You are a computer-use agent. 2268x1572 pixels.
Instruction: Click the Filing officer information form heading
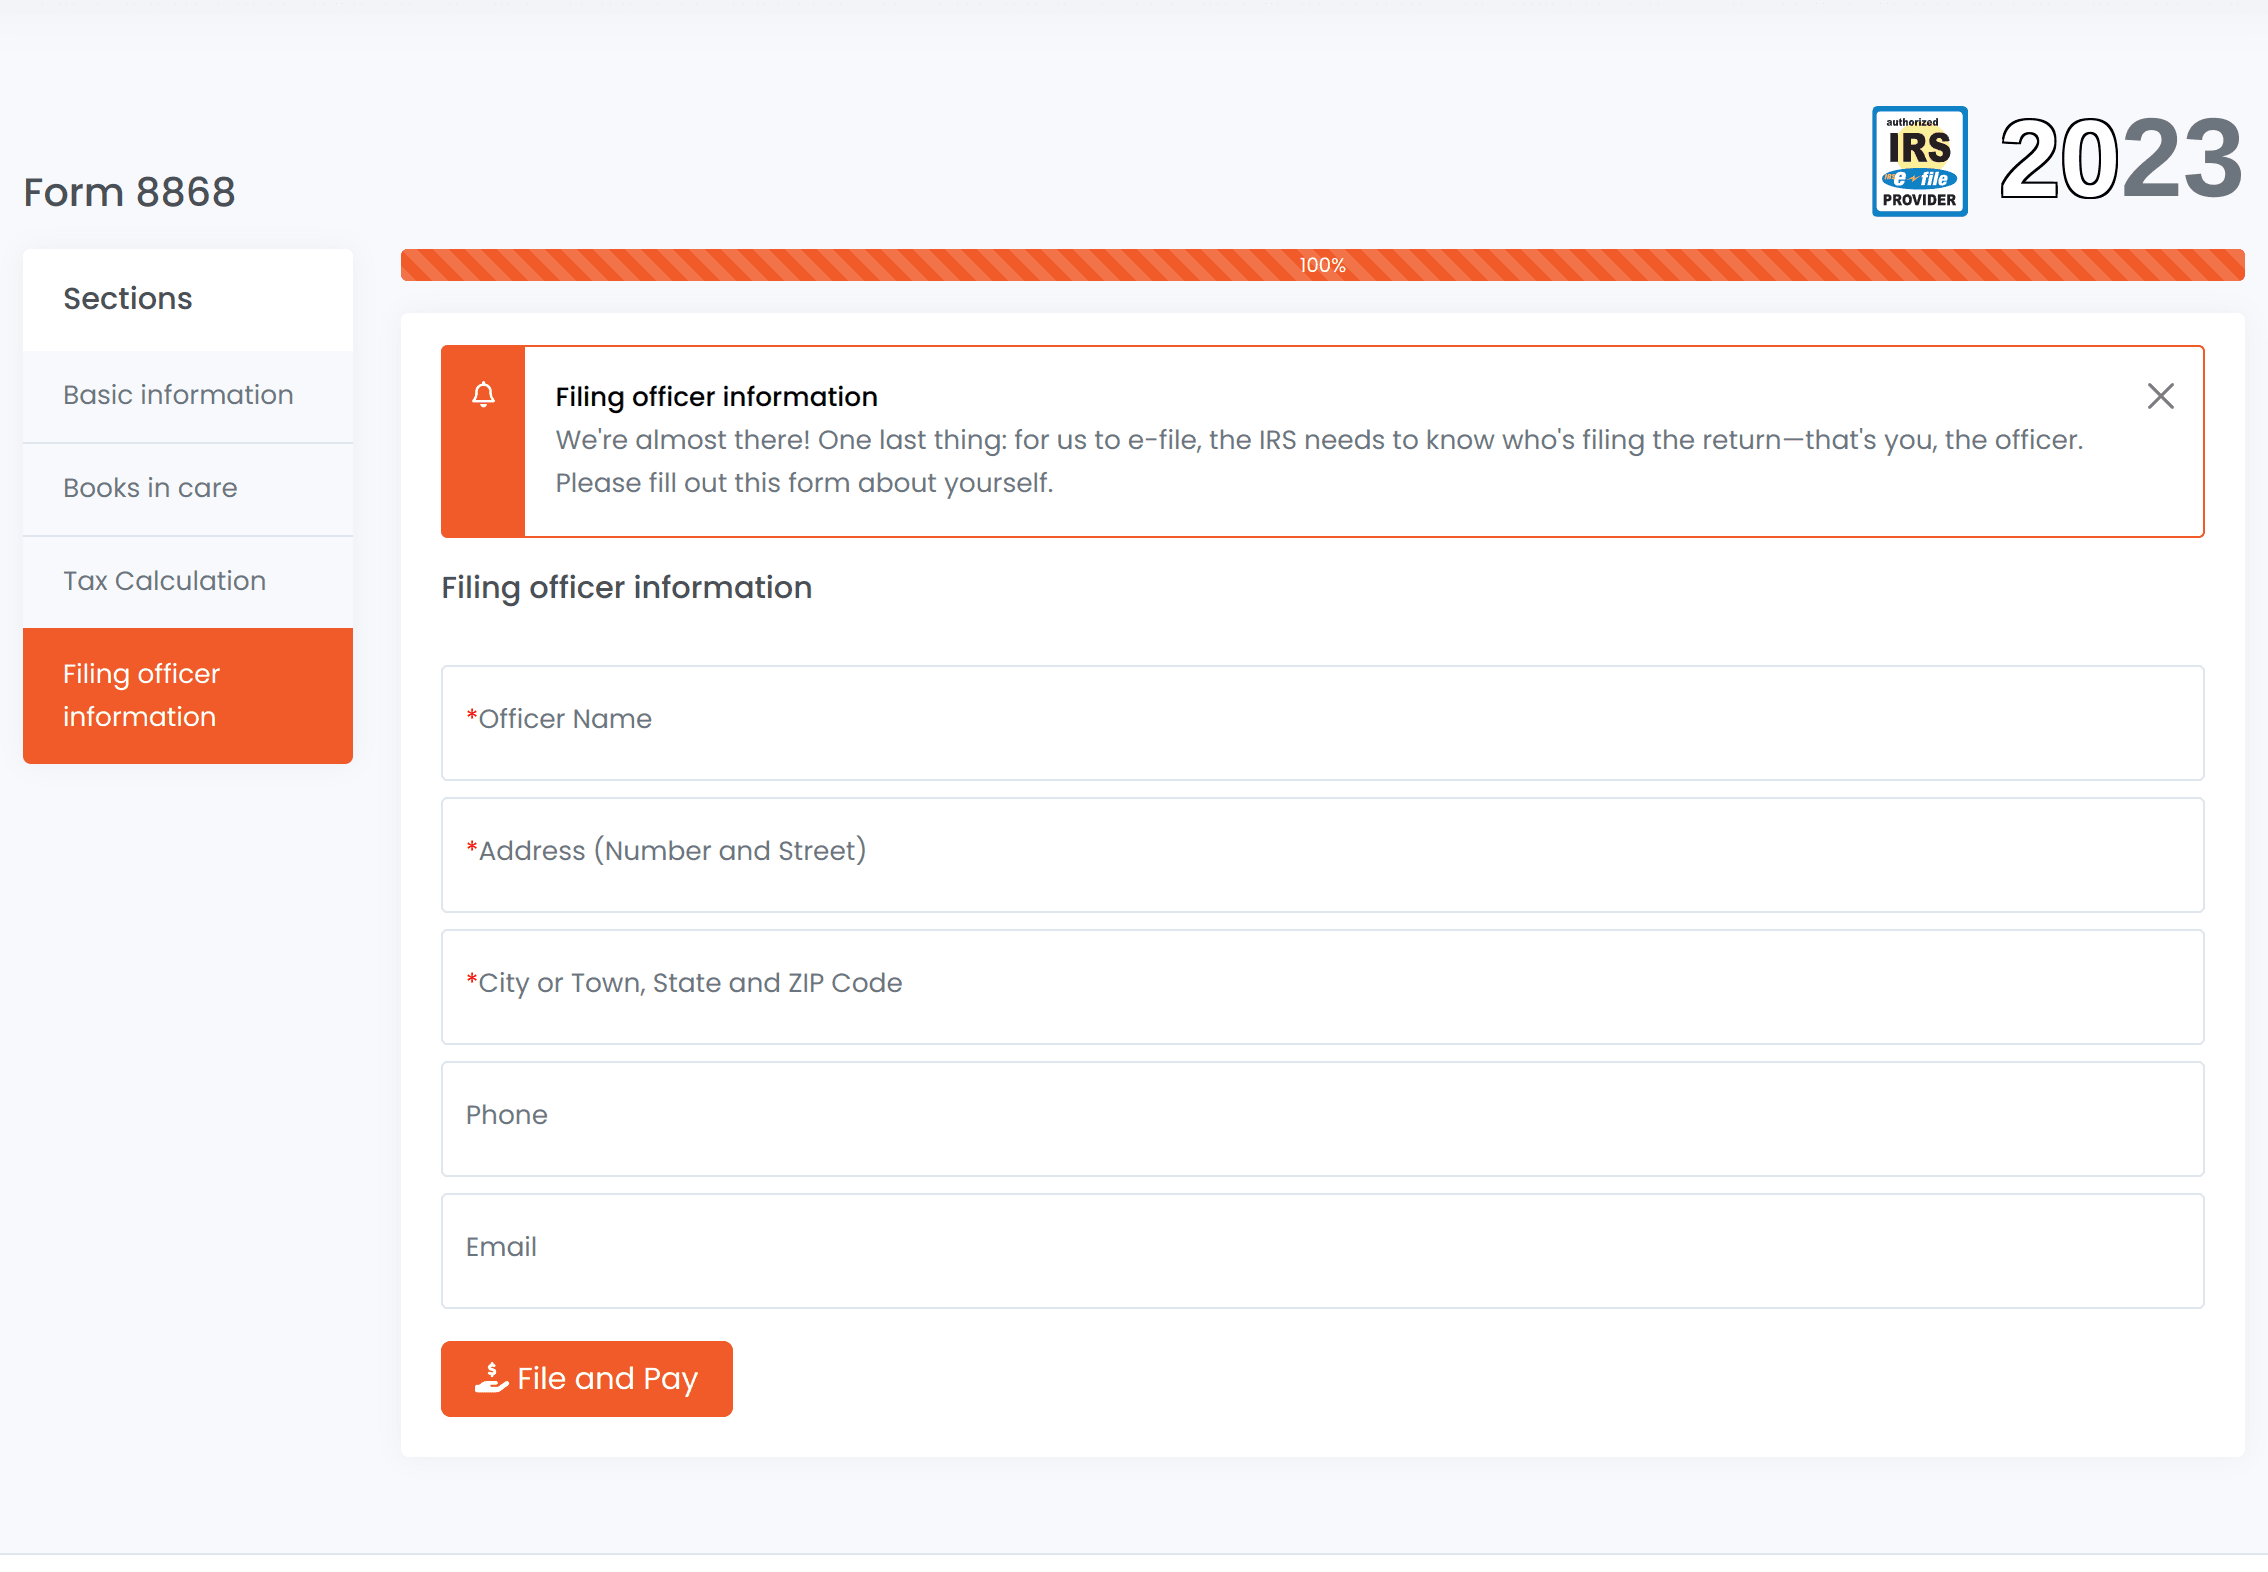click(x=627, y=587)
